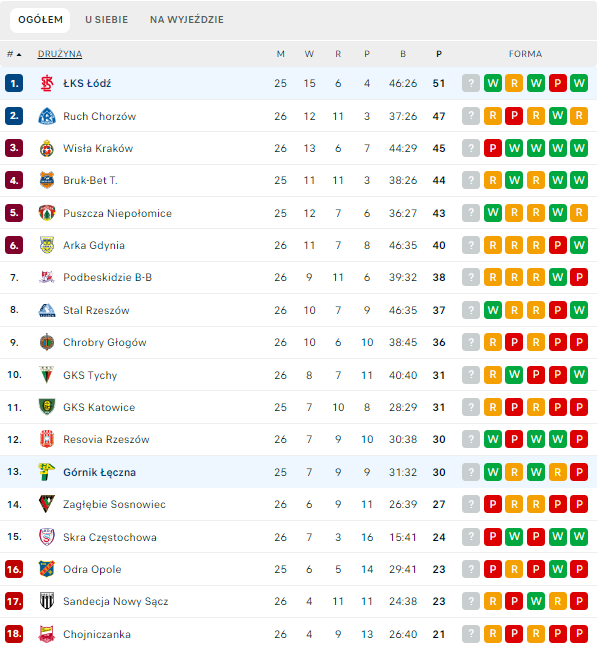Image resolution: width=600 pixels, height=651 pixels.
Task: Open the Górnik Łęczna team link
Action: (99, 472)
